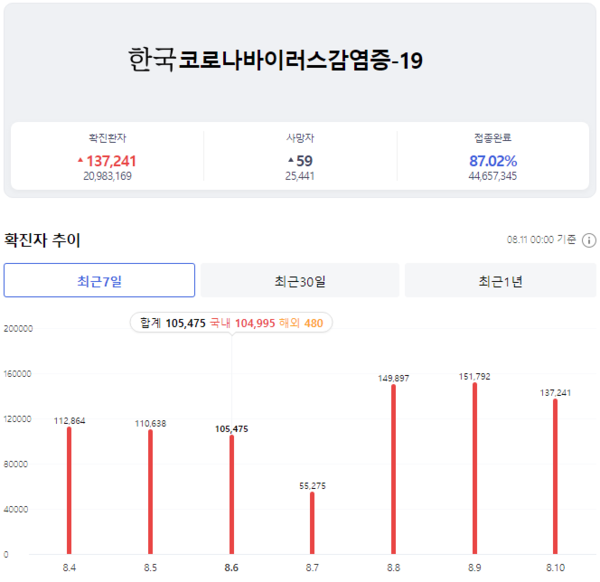Select the 최근7일 tab
This screenshot has height=582, width=600.
99,280
